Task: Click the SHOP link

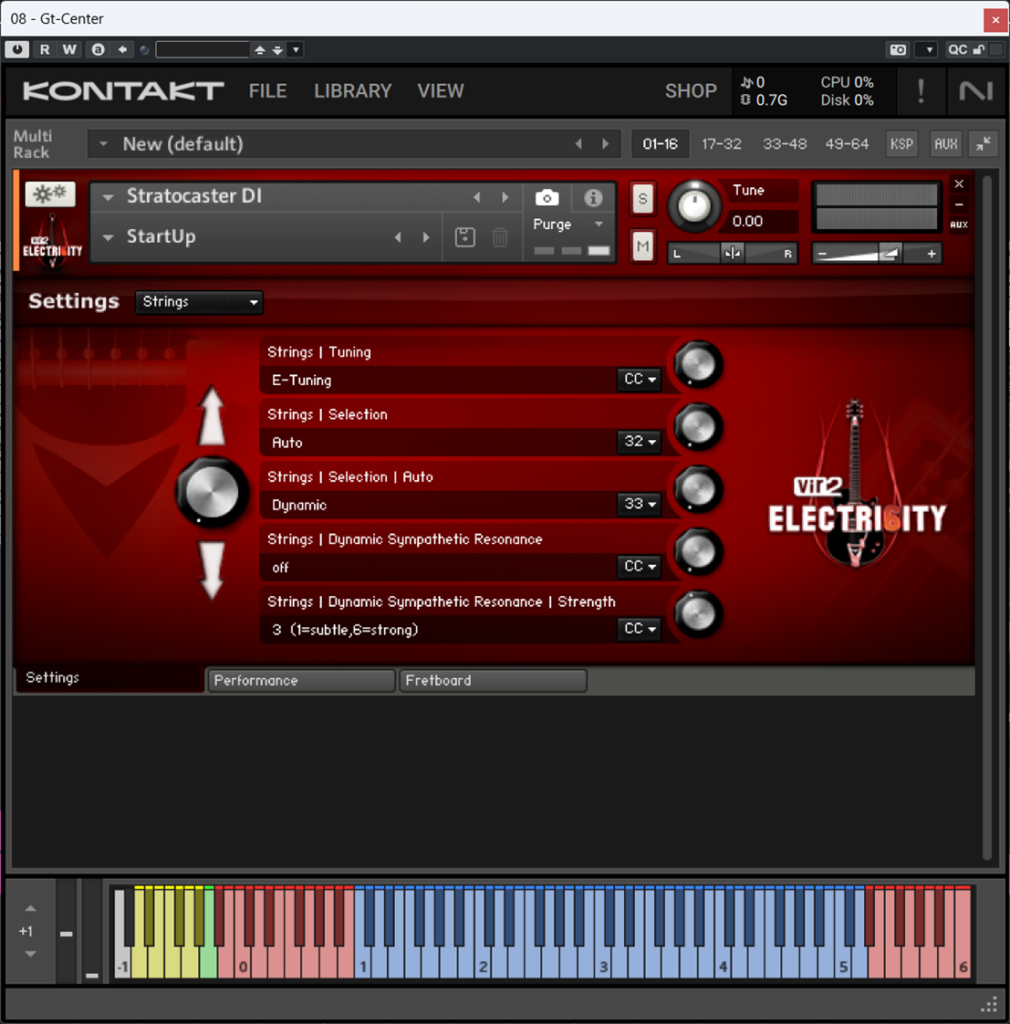Action: coord(690,91)
